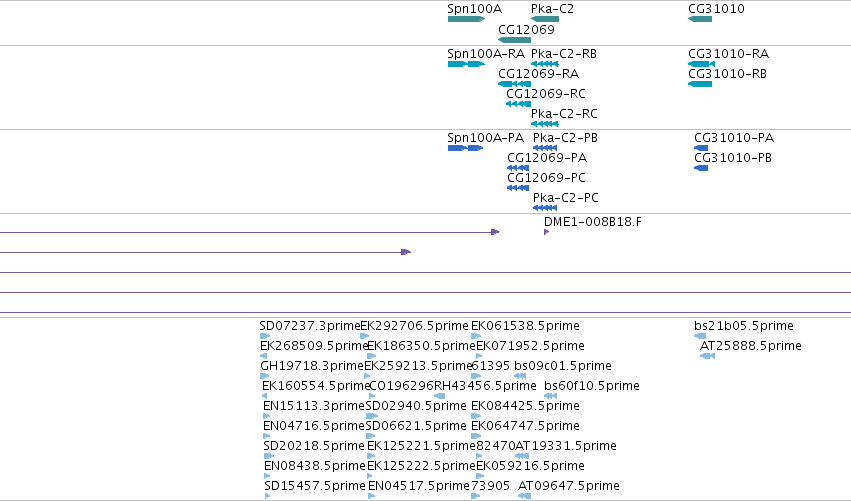This screenshot has height=501, width=851.
Task: Click the SD02940.5prime EST label
Action: [x=416, y=406]
